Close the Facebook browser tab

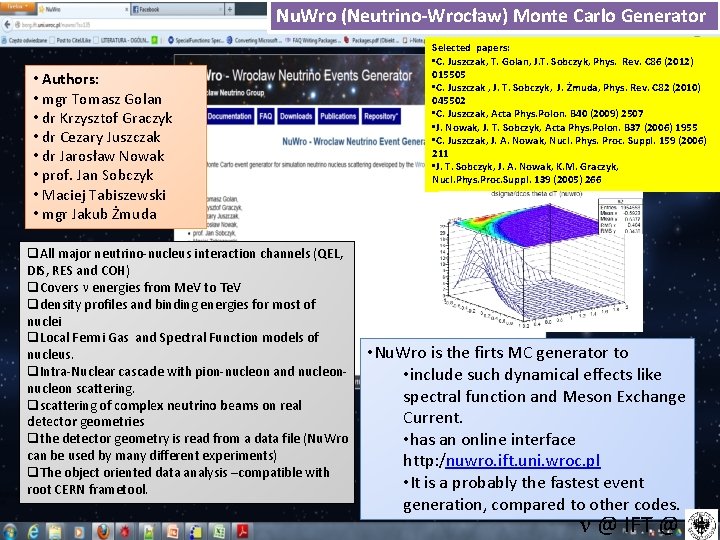click(219, 9)
